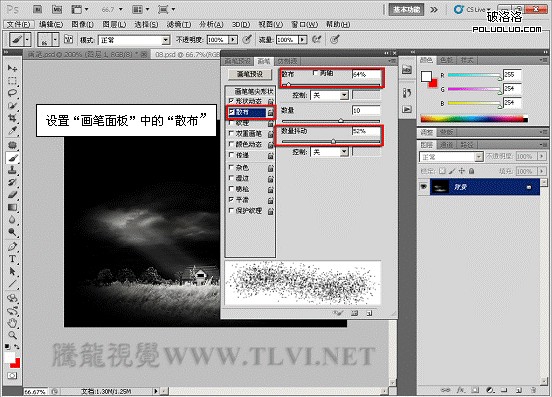Open the 图像(I) menu

(82, 24)
